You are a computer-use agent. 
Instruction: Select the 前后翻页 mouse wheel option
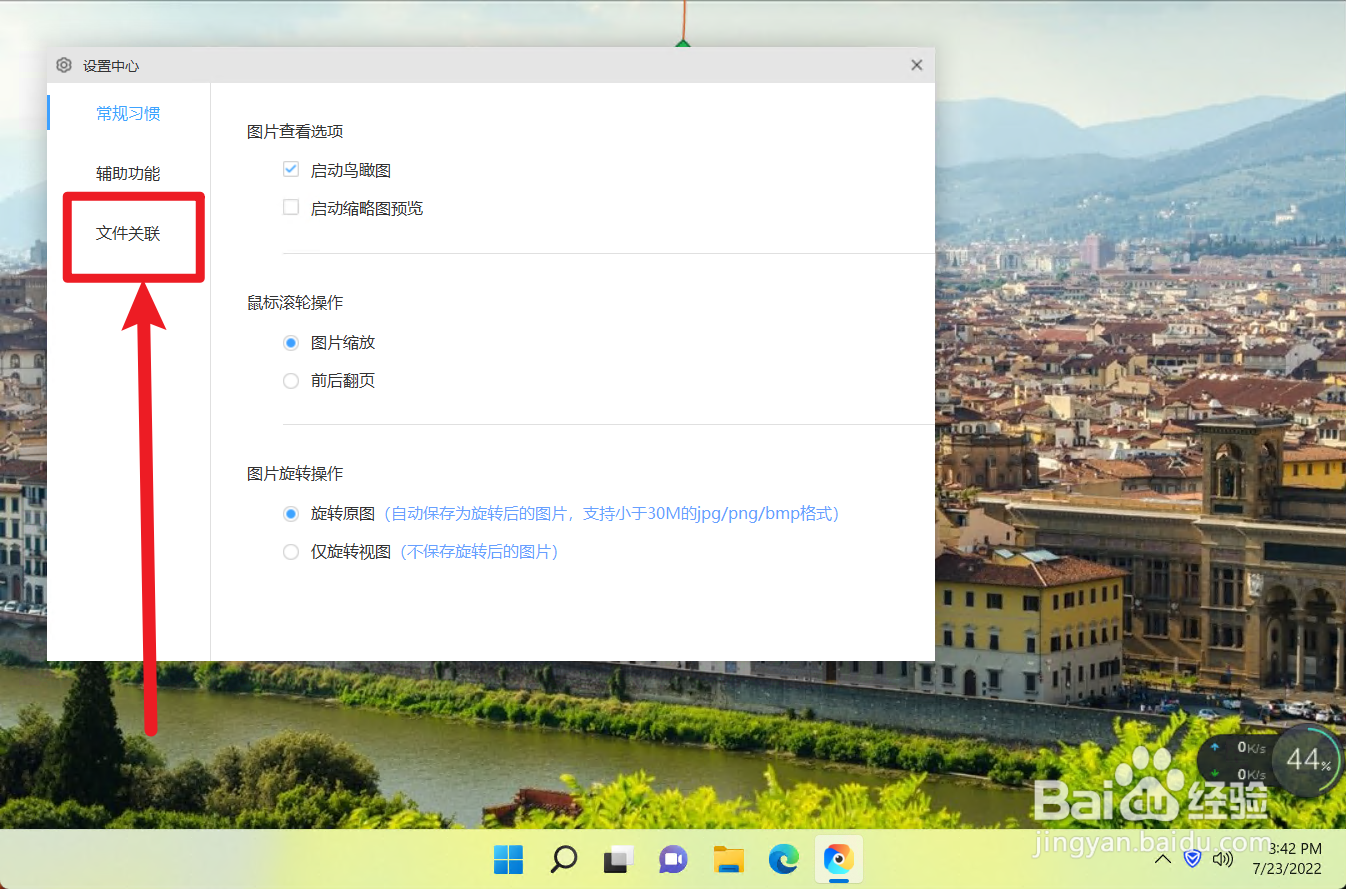click(290, 380)
